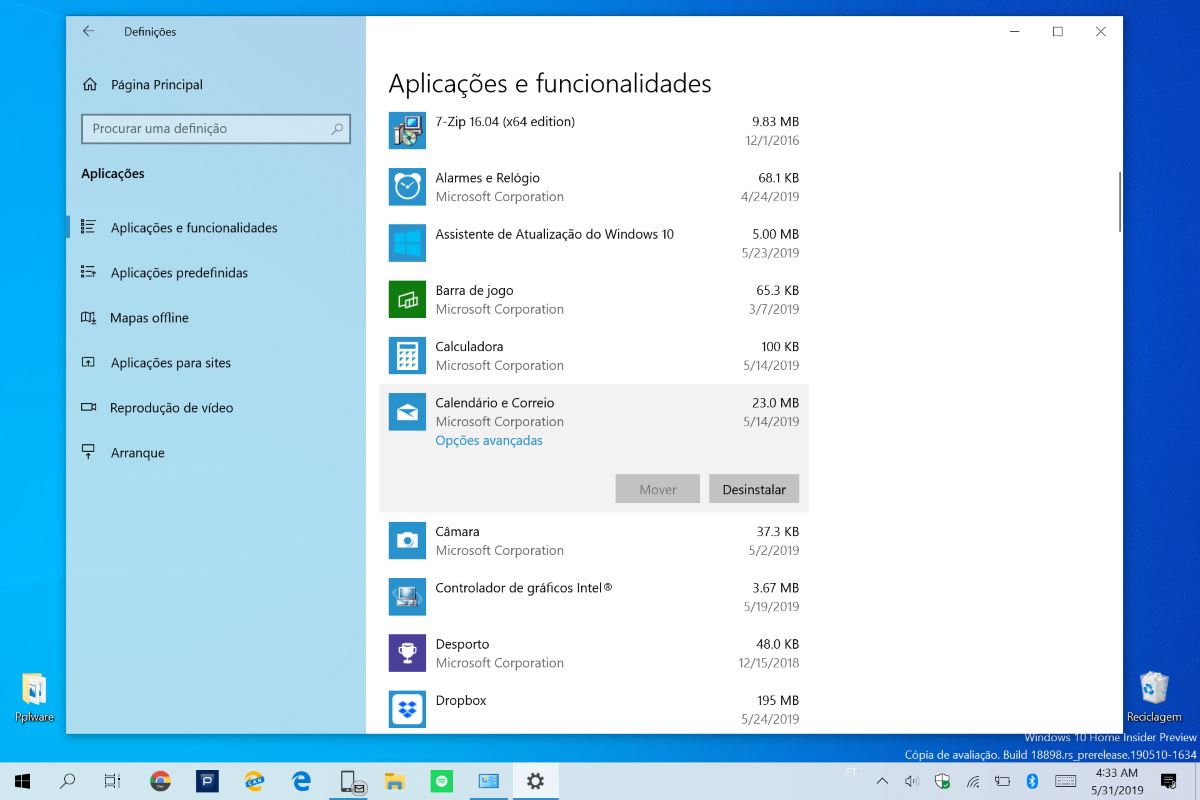Open File Explorer from taskbar

click(394, 781)
